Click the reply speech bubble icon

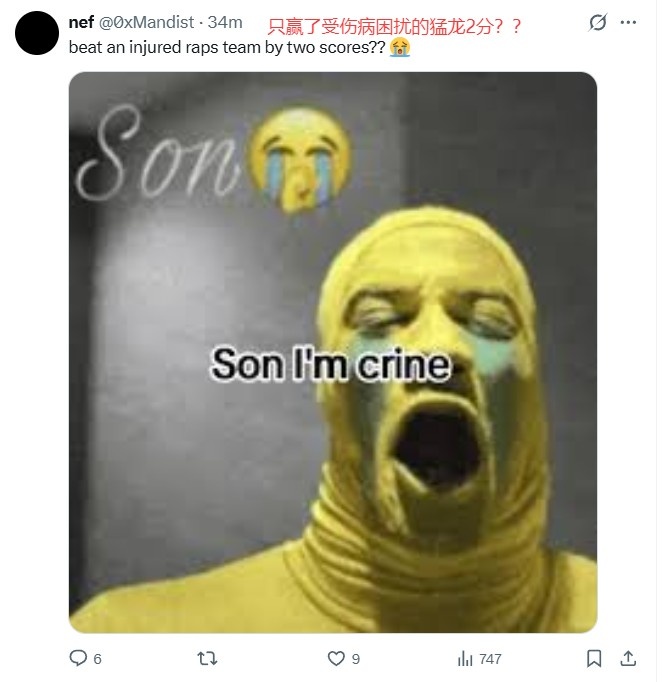(78, 658)
